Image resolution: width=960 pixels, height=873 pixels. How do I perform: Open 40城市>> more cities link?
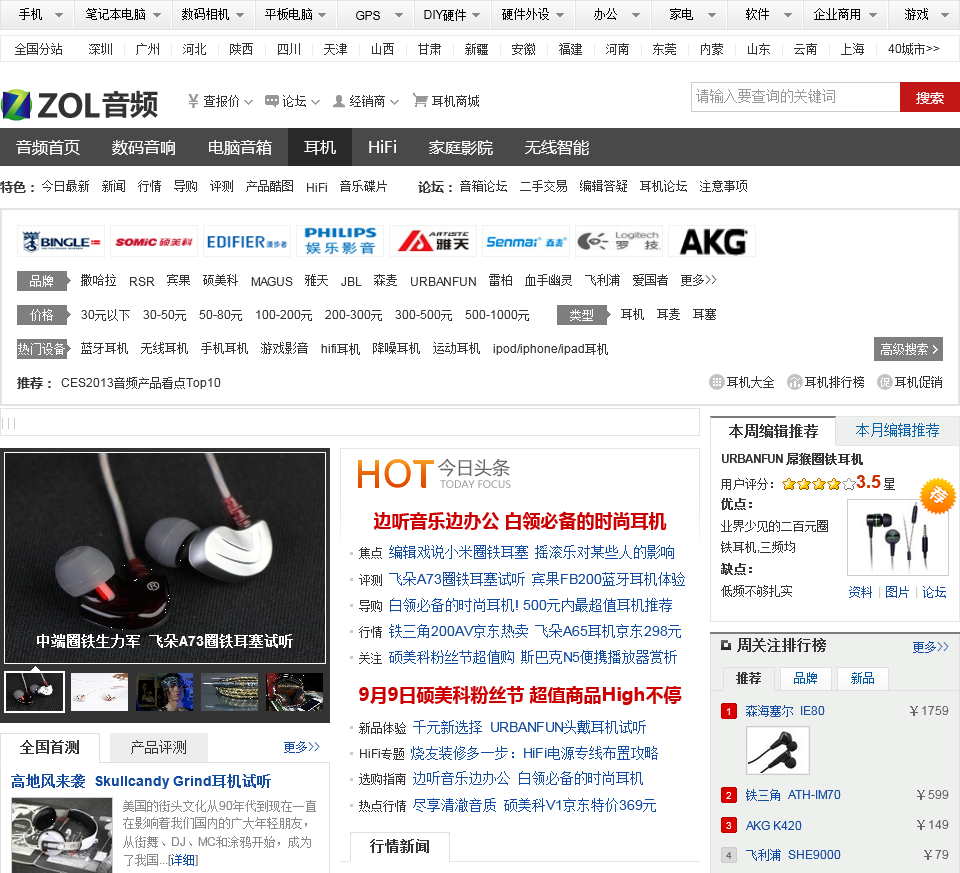point(913,49)
